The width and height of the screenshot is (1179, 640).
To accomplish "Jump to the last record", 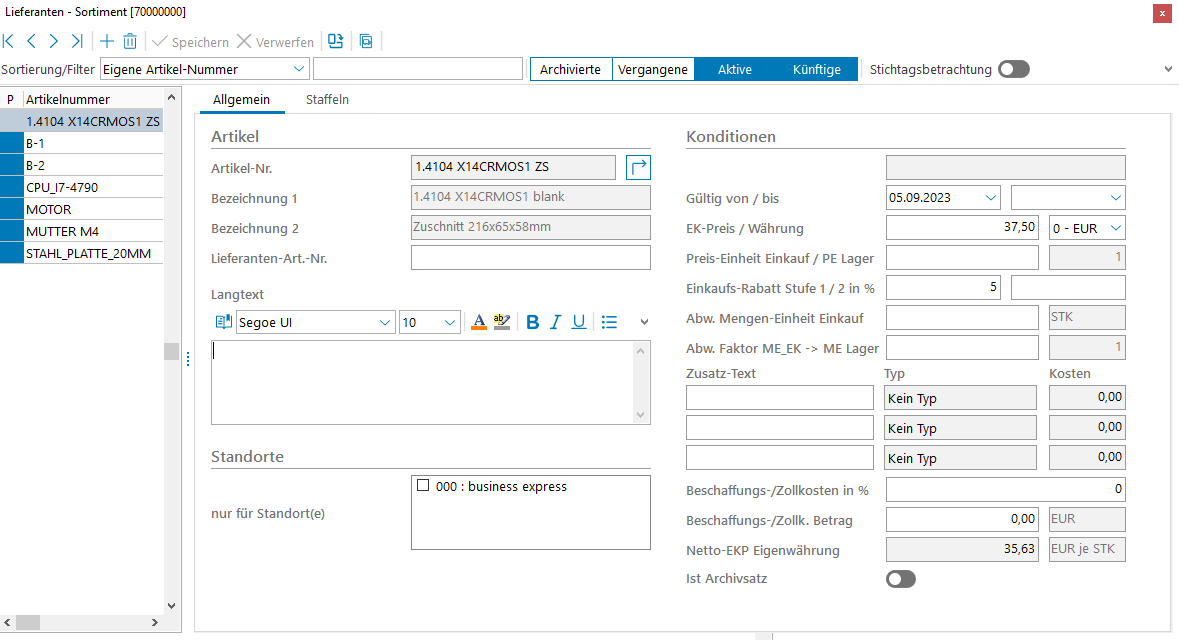I will coord(77,42).
